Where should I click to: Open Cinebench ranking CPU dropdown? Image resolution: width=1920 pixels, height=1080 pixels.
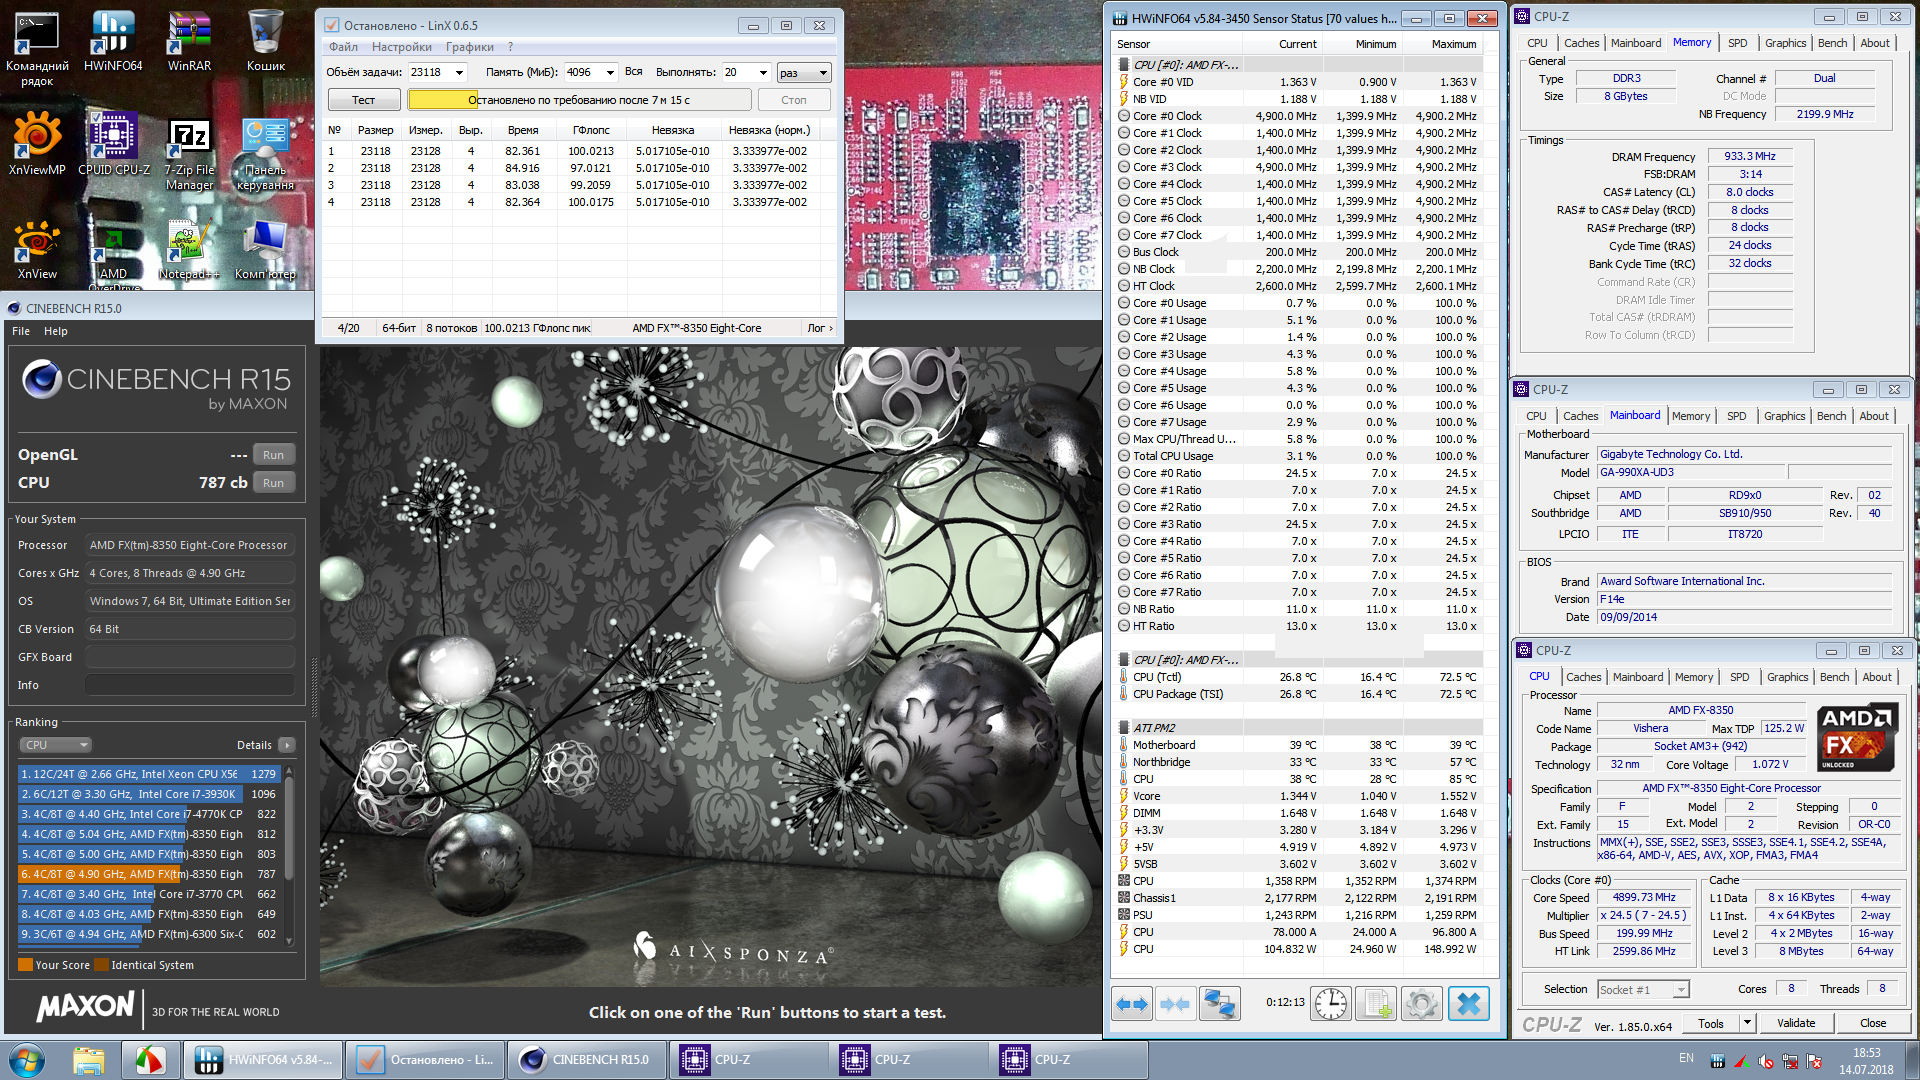pyautogui.click(x=56, y=745)
